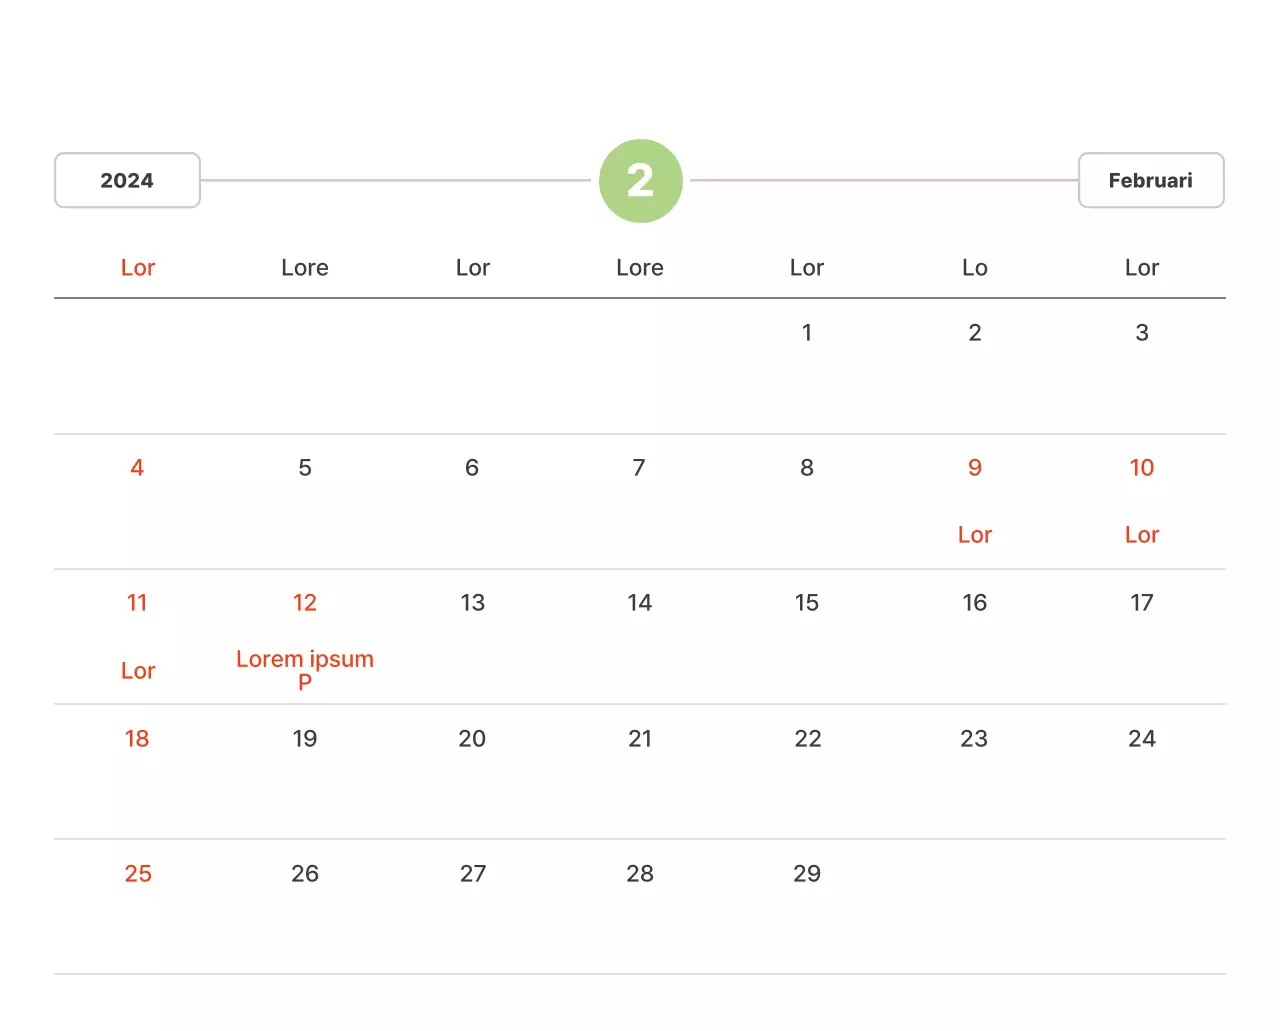Select date 27 on the calendar
The image size is (1280, 1031).
pyautogui.click(x=473, y=874)
